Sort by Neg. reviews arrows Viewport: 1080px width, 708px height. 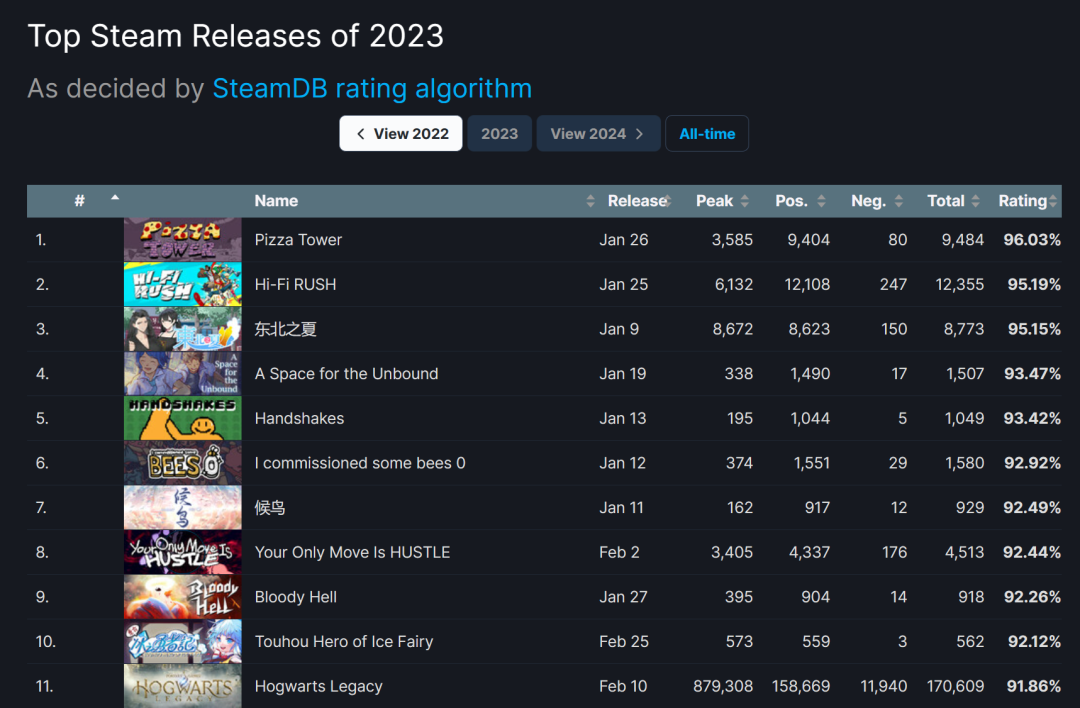(x=898, y=201)
